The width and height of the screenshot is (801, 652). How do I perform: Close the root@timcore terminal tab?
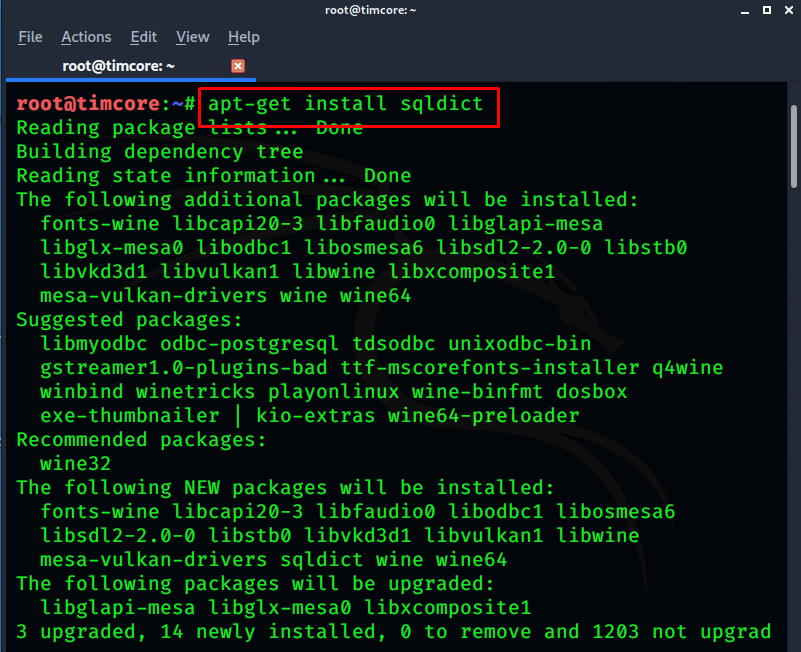(x=238, y=66)
